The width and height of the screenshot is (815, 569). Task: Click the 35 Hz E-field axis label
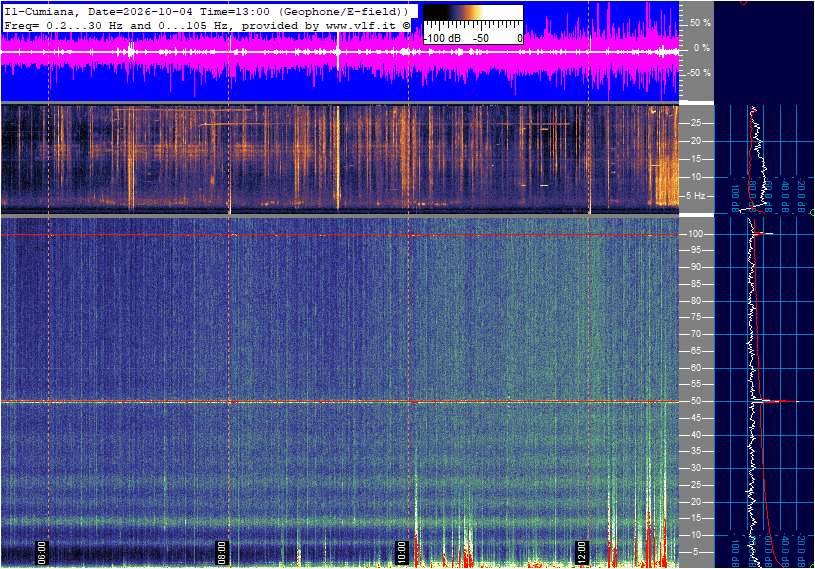click(695, 452)
